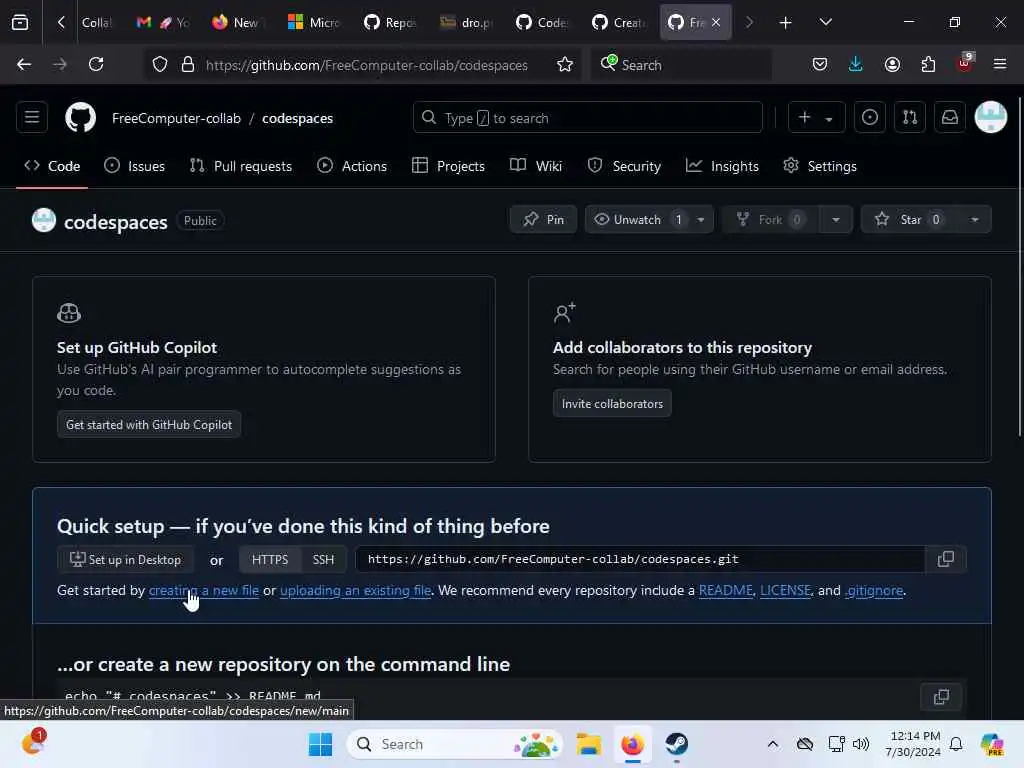
Task: Open the Create new plus dropdown
Action: pos(816,118)
